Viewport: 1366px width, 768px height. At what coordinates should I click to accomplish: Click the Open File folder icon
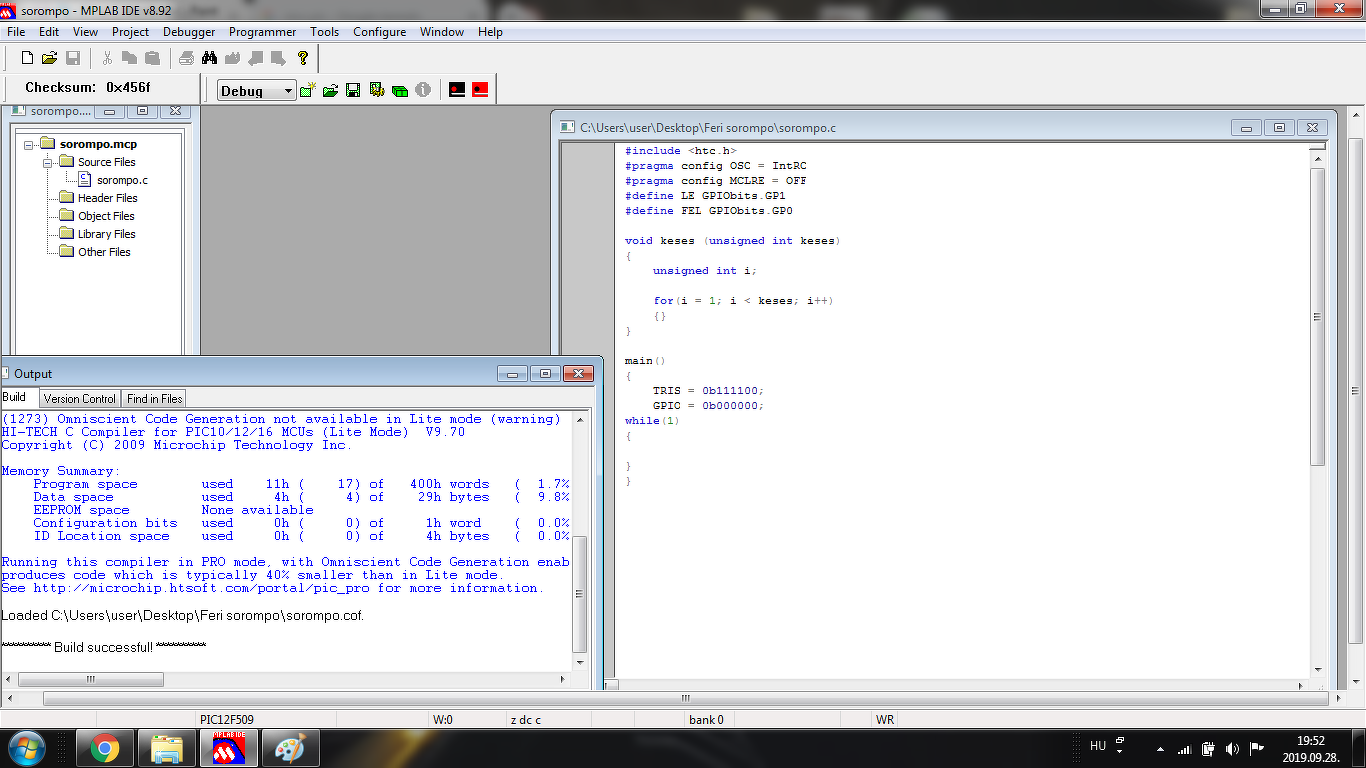pyautogui.click(x=49, y=58)
